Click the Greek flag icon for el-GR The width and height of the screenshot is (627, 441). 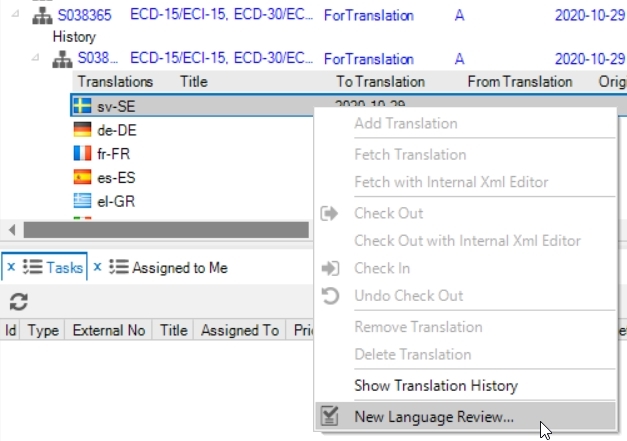(x=82, y=201)
